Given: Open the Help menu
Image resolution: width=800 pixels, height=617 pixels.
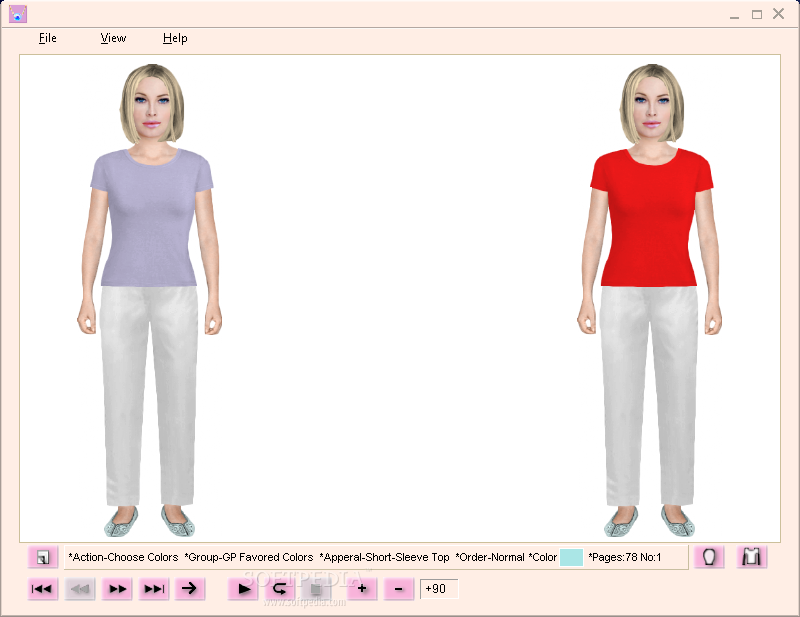Looking at the screenshot, I should tap(175, 38).
